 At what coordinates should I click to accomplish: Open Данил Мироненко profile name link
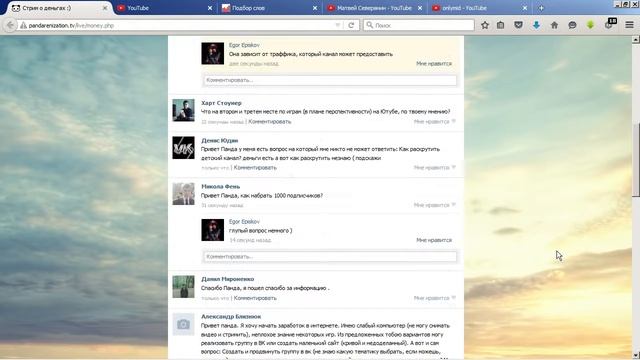[227, 279]
